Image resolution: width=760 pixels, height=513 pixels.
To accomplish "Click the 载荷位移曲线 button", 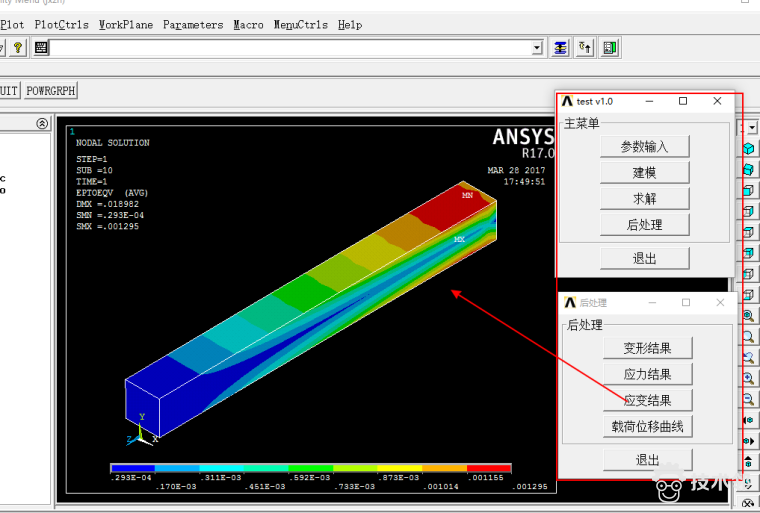I will point(648,427).
